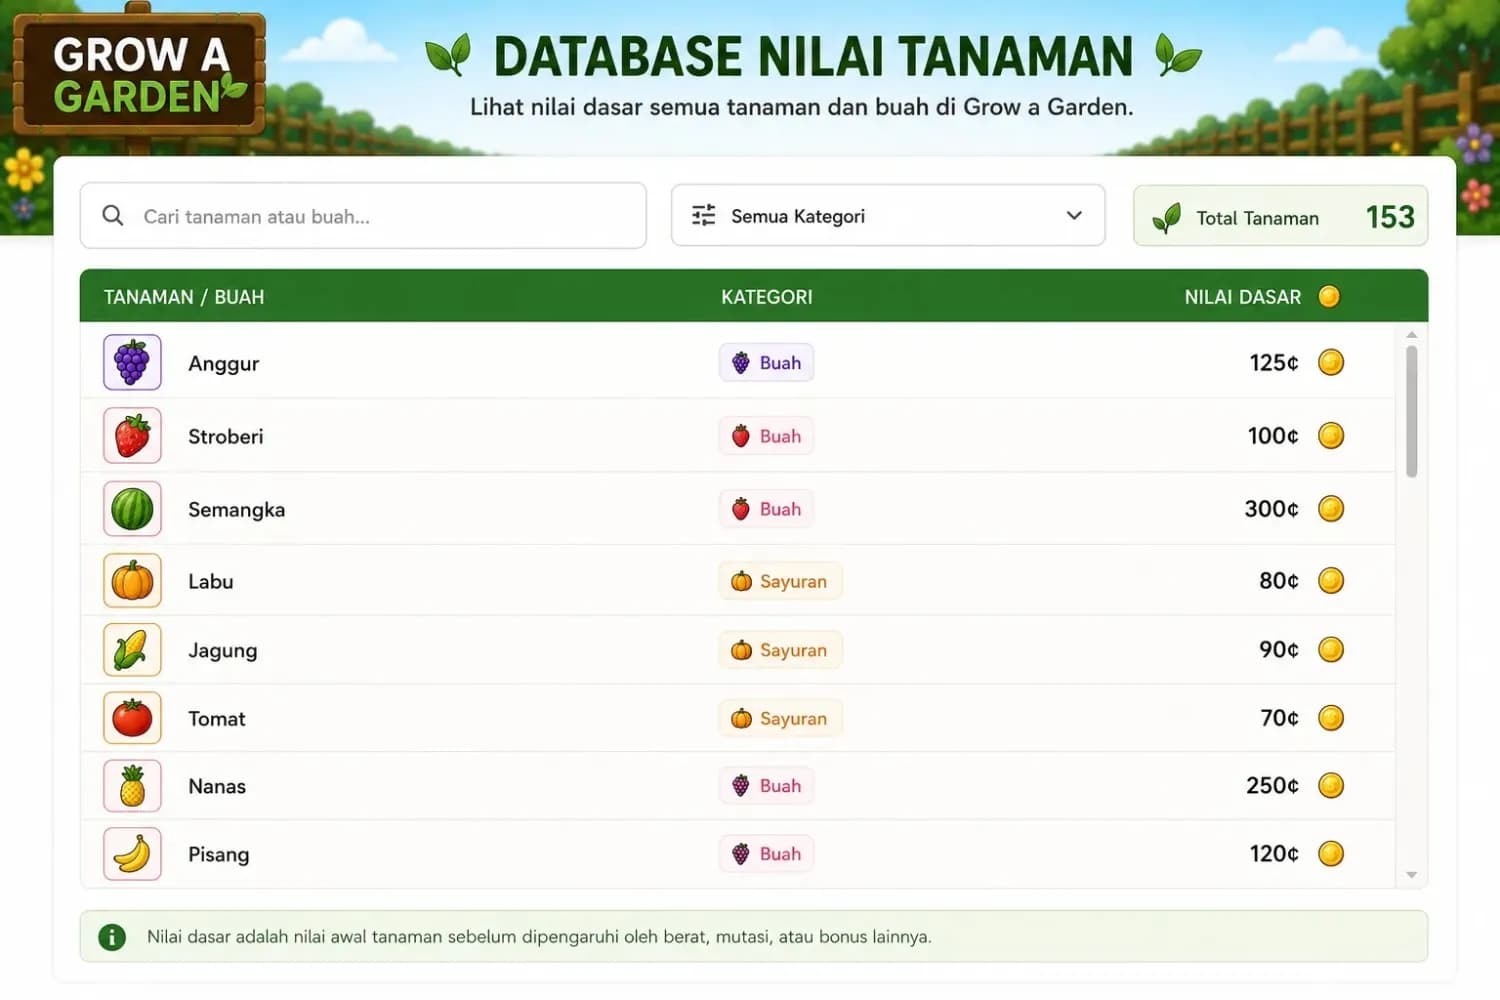This screenshot has width=1500, height=1000.
Task: Click the Semangka watermelon icon
Action: point(132,509)
